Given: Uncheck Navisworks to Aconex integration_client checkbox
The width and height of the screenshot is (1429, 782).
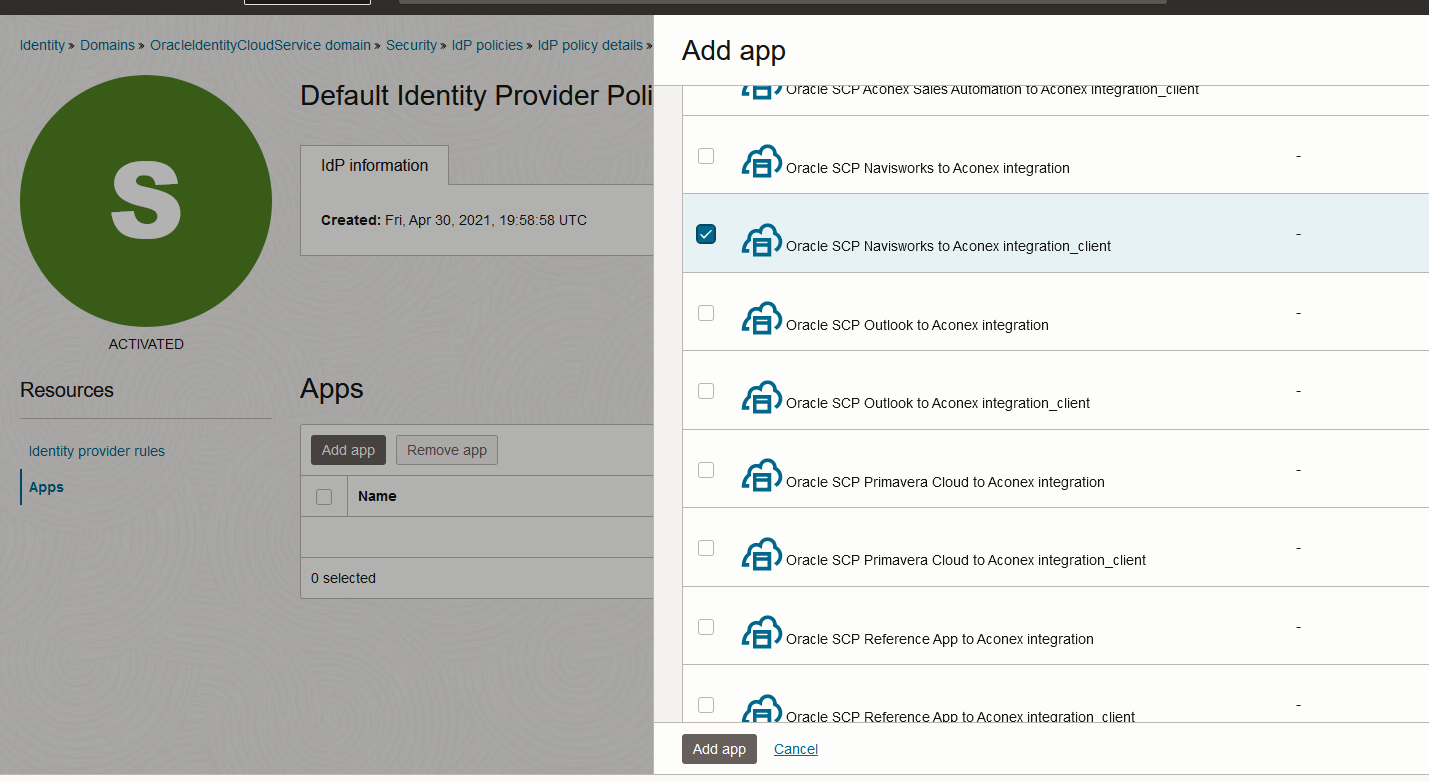Looking at the screenshot, I should pyautogui.click(x=706, y=234).
